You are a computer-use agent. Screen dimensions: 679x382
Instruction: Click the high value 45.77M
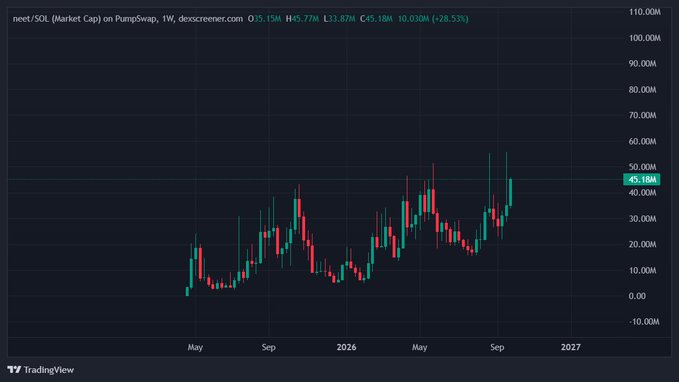(305, 19)
